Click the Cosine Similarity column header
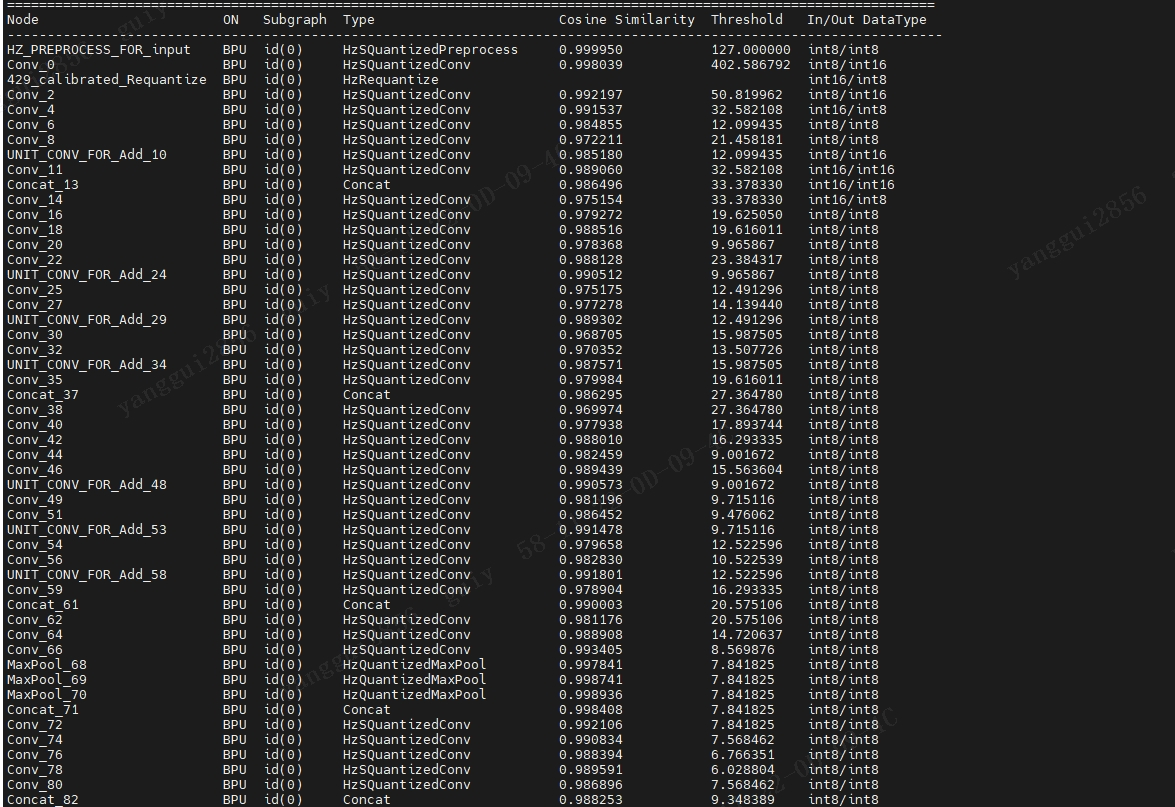Image resolution: width=1175 pixels, height=807 pixels. click(626, 20)
